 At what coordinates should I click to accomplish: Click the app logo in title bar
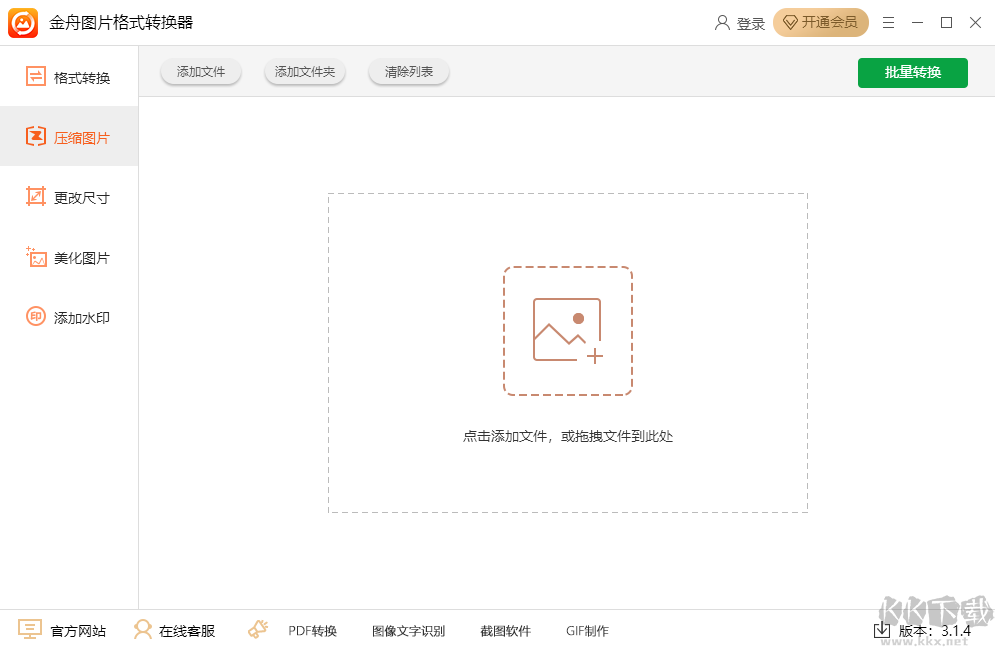point(21,21)
